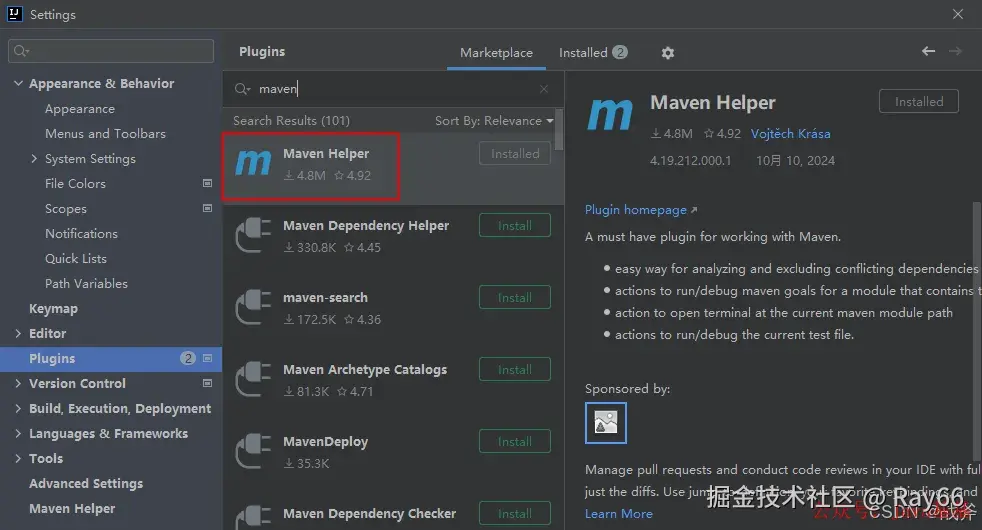Select Maven Dependency Checker in results
982x530 pixels.
(x=370, y=514)
